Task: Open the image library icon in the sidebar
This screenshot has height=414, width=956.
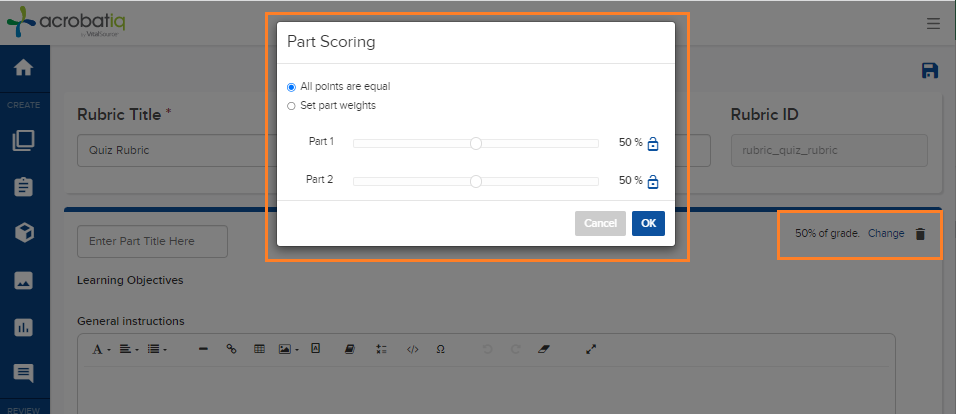Action: tap(24, 280)
